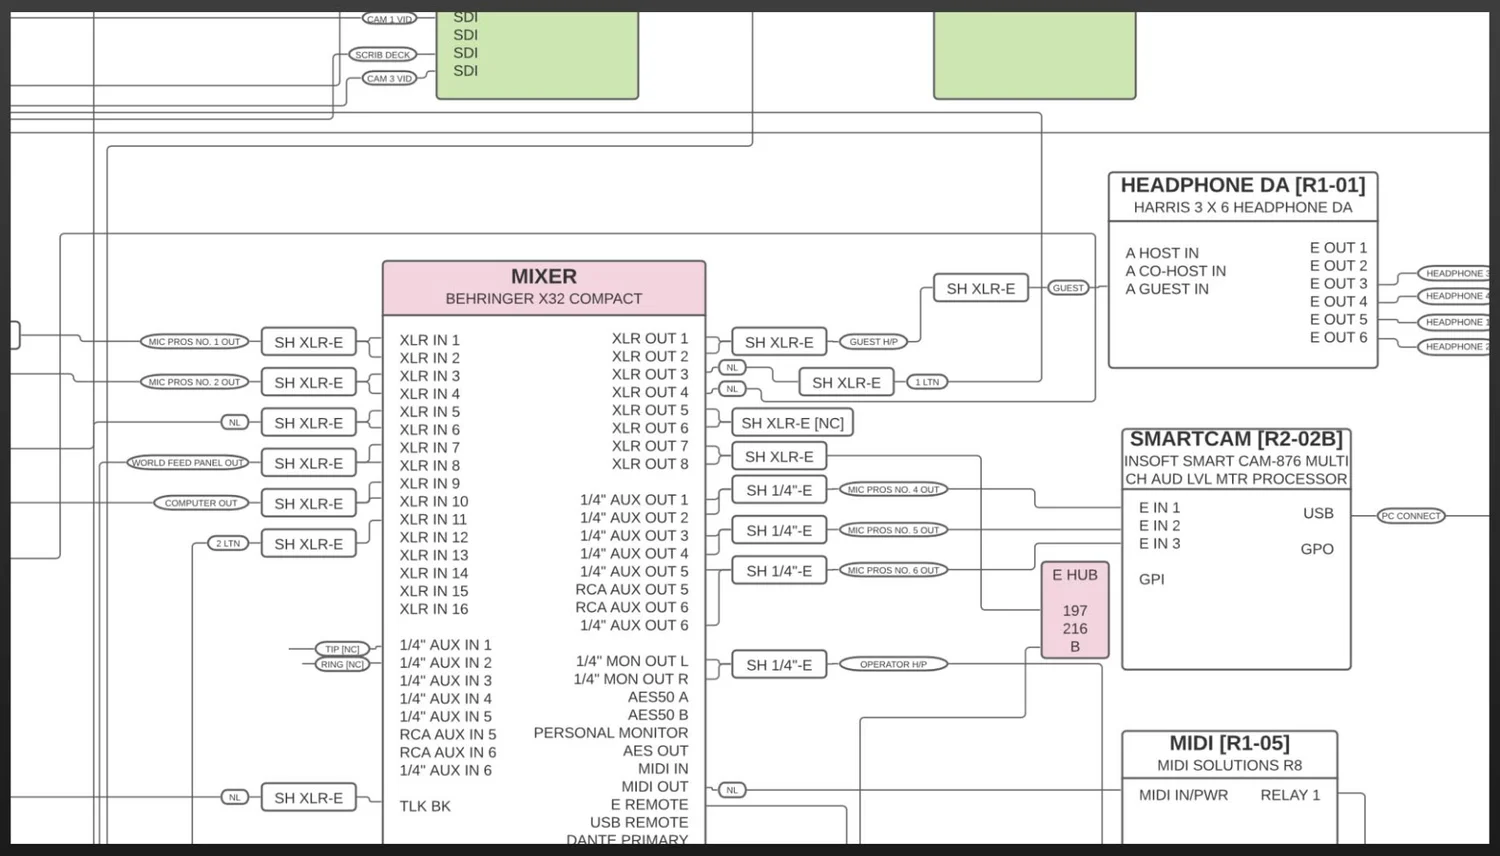
Task: Click the AES50 A port text
Action: click(658, 697)
